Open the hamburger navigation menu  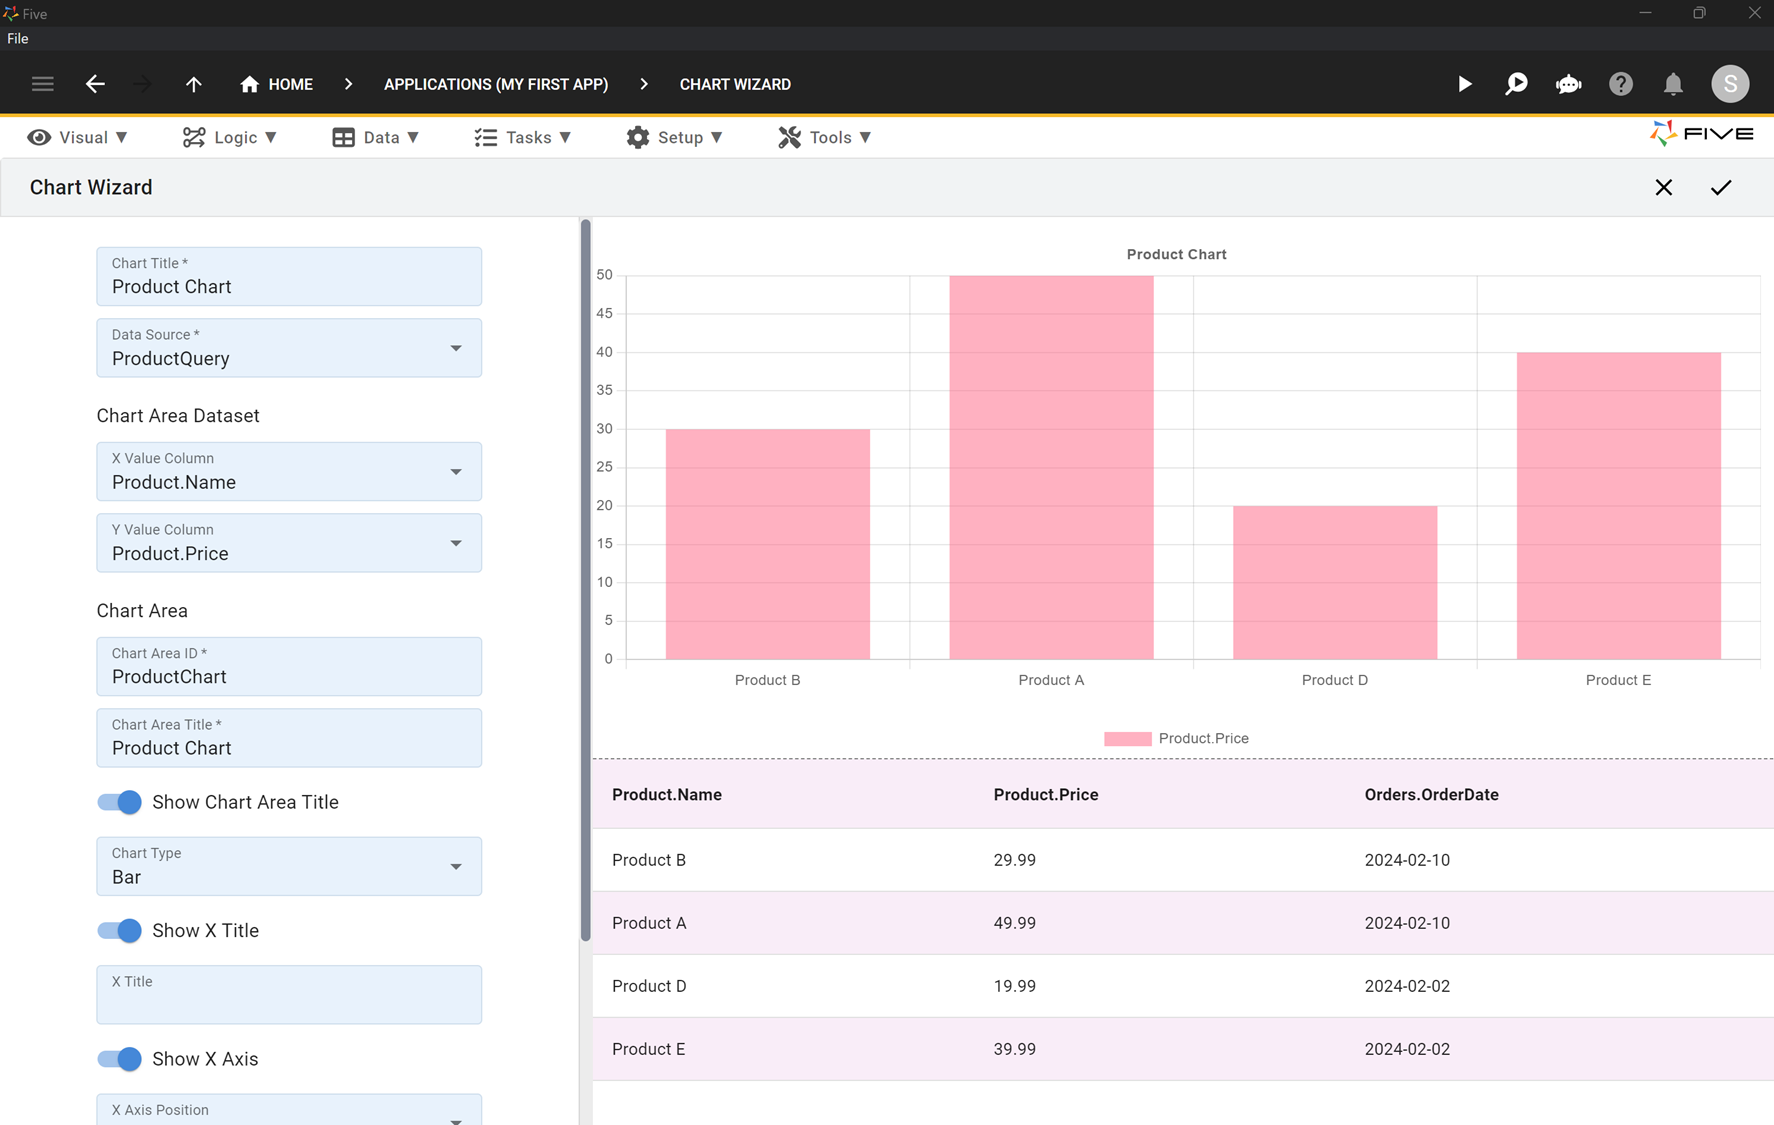[x=42, y=84]
